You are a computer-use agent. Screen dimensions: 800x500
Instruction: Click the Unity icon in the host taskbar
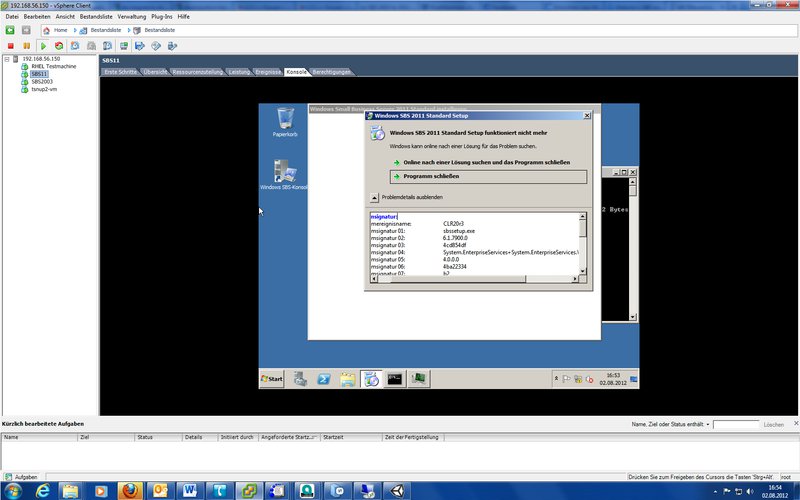click(x=396, y=491)
